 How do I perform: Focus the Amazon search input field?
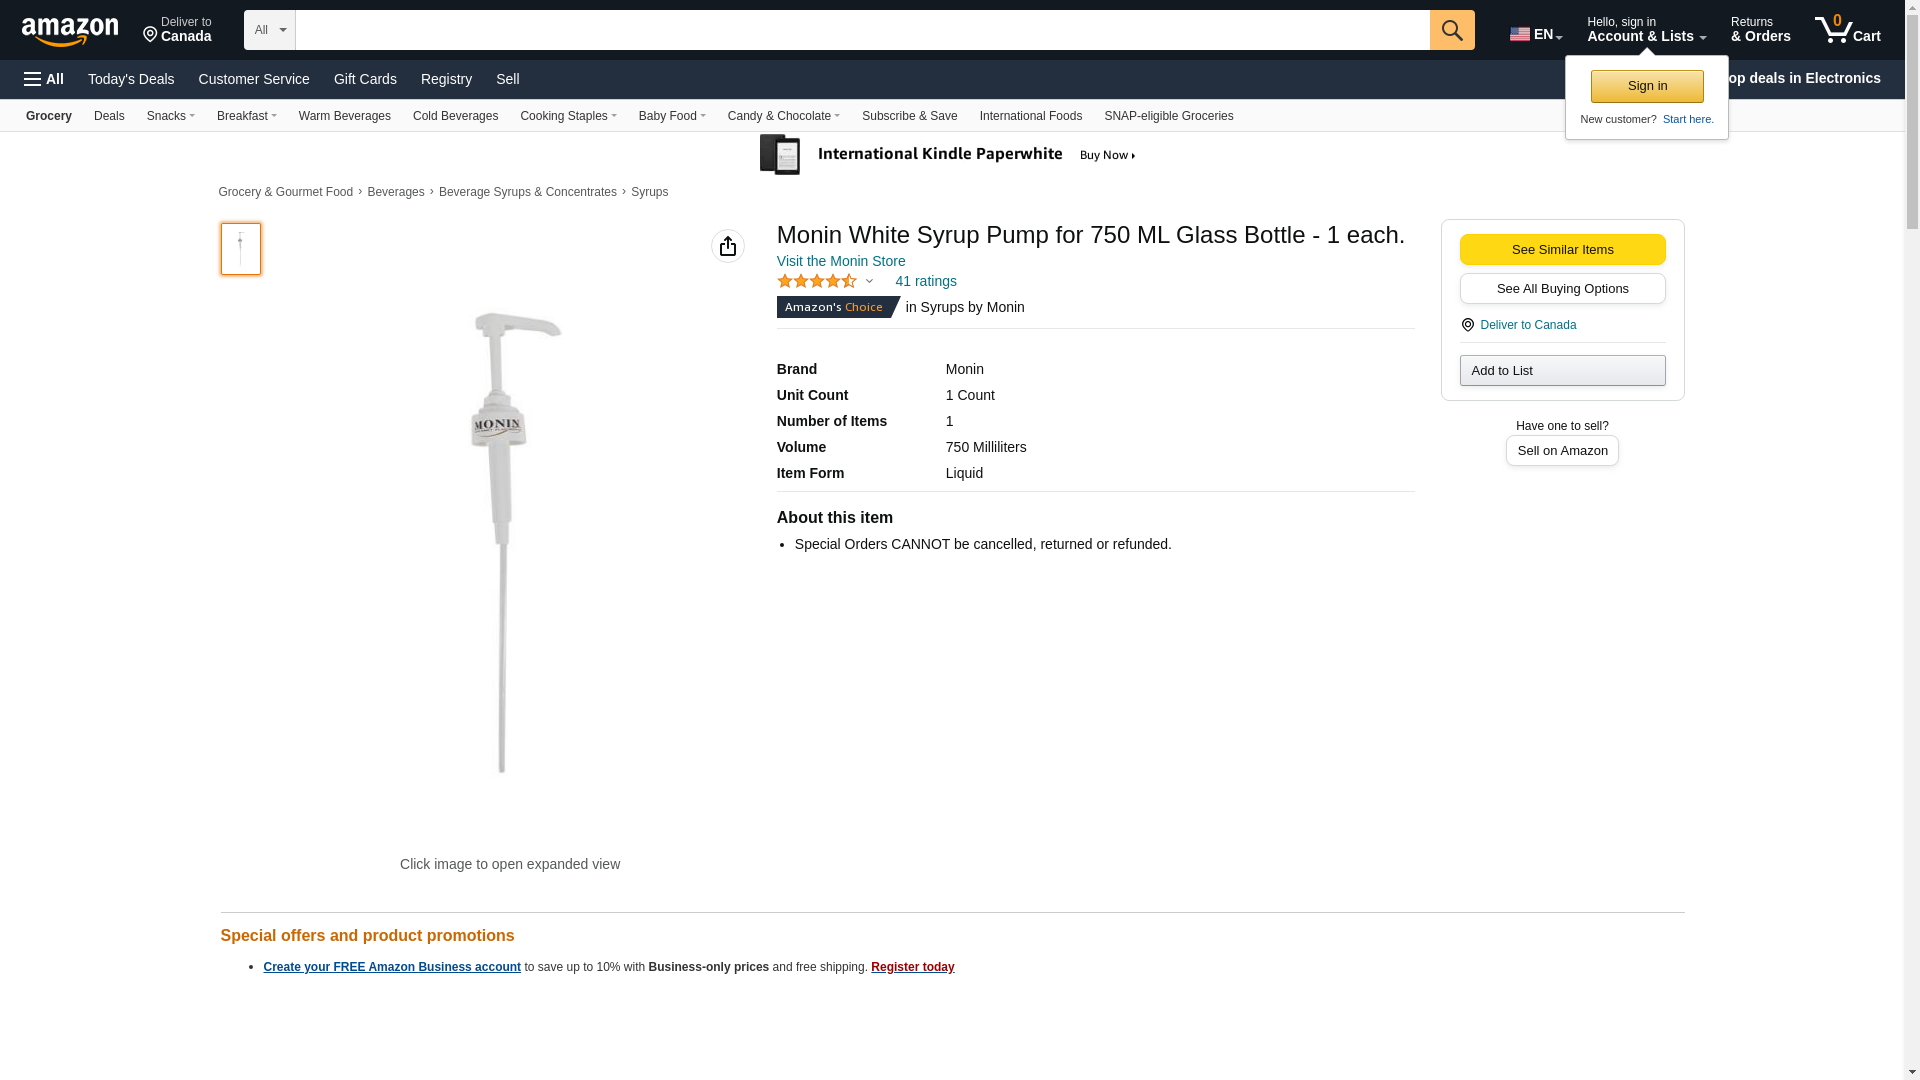862,30
